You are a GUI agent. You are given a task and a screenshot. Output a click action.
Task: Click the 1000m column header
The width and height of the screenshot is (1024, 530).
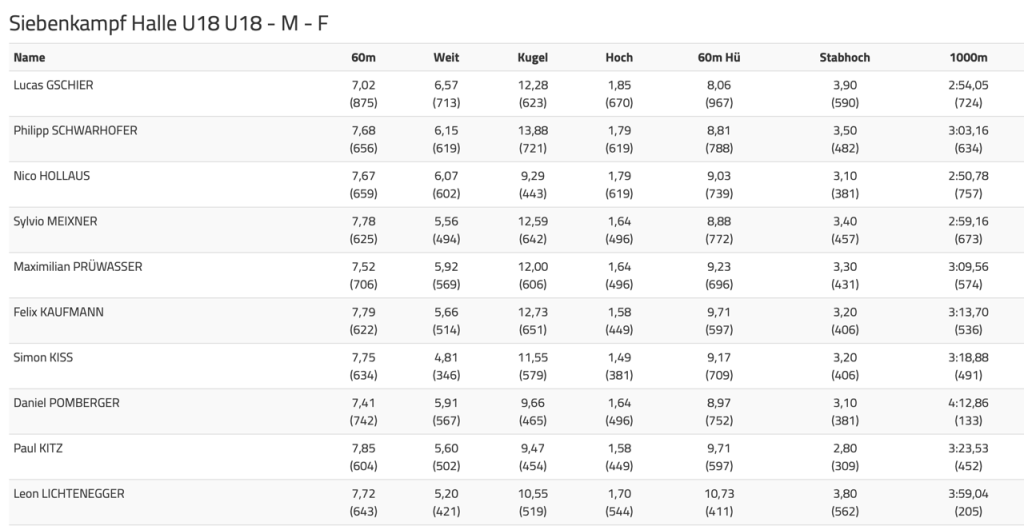coord(968,57)
